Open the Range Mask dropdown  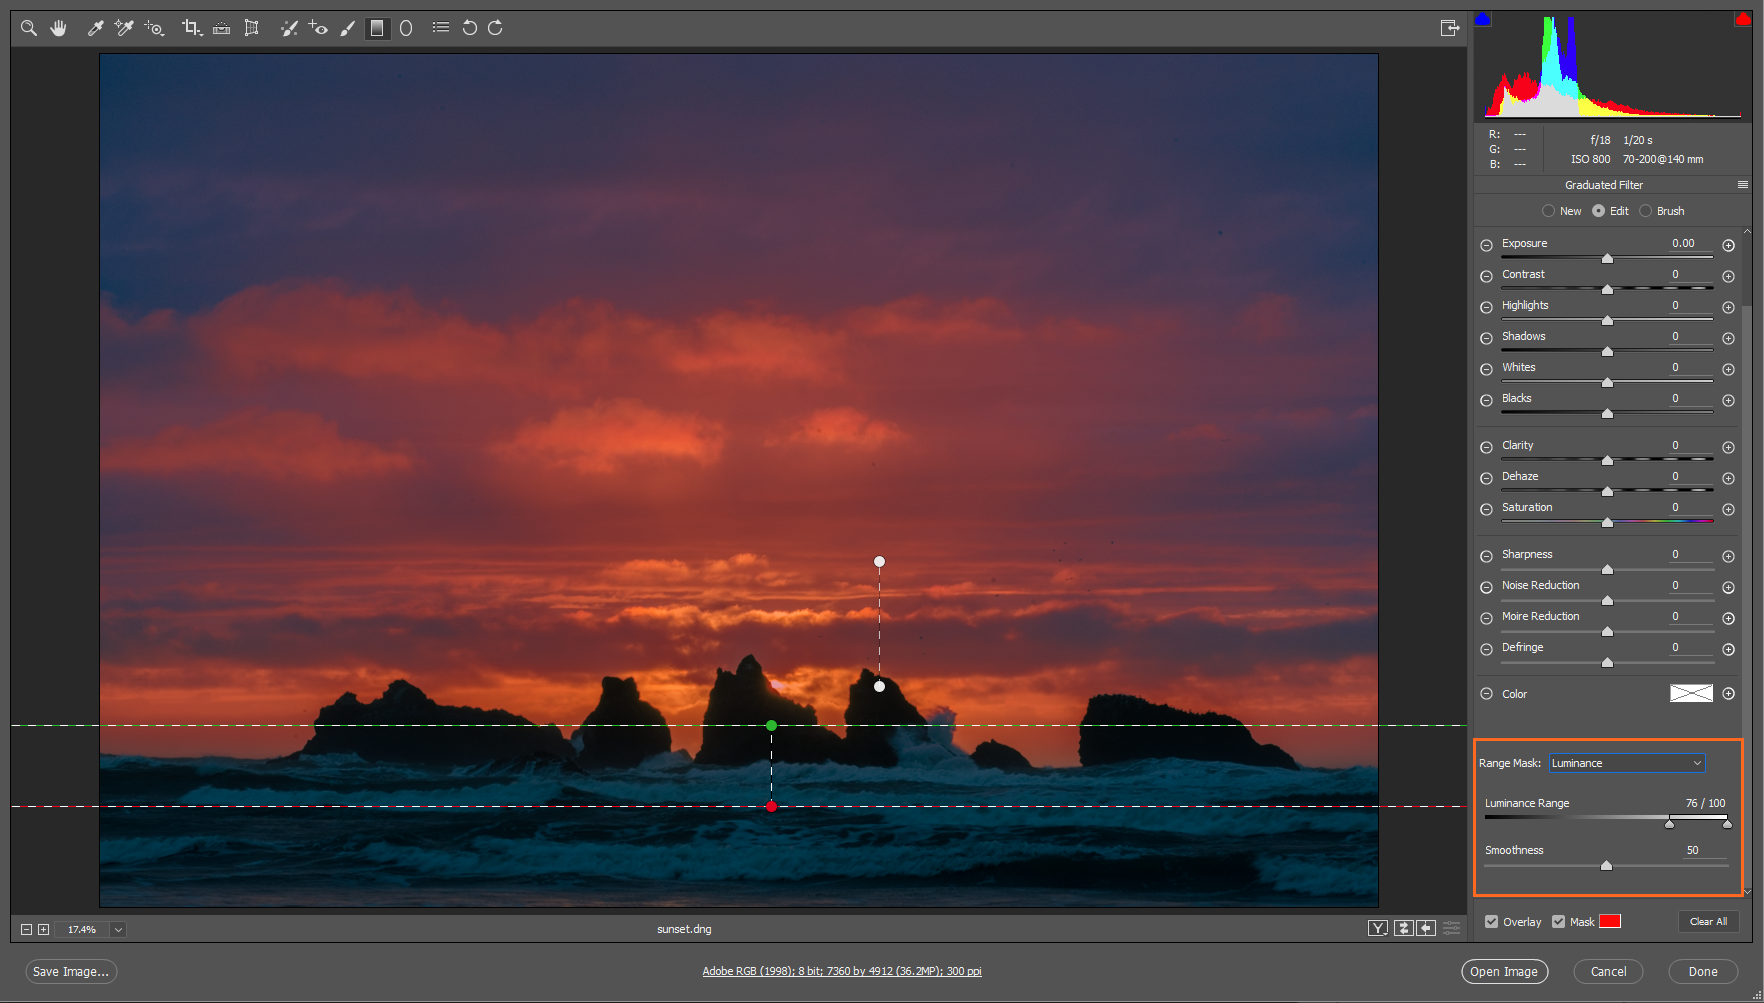pos(1626,763)
